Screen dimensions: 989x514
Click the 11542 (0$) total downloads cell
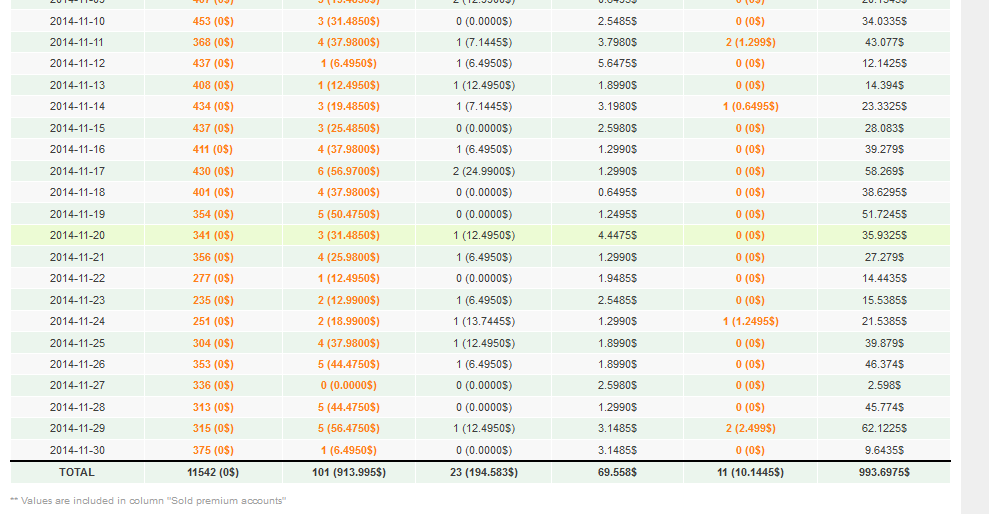tap(213, 472)
